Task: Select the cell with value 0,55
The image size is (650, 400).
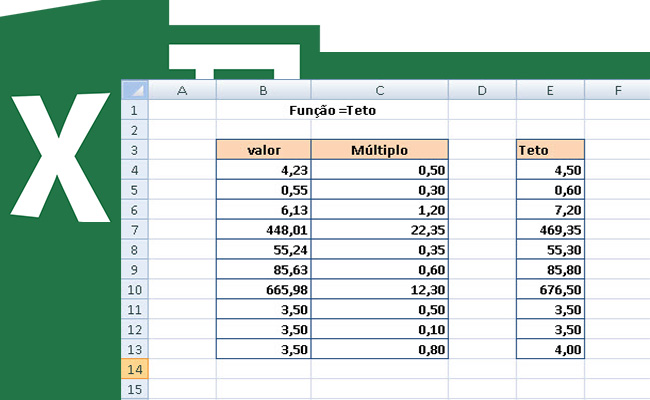Action: (264, 189)
